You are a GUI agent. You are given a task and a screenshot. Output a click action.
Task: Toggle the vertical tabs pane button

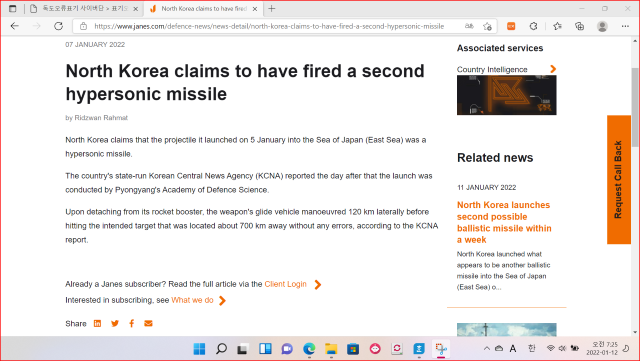pyautogui.click(x=13, y=9)
